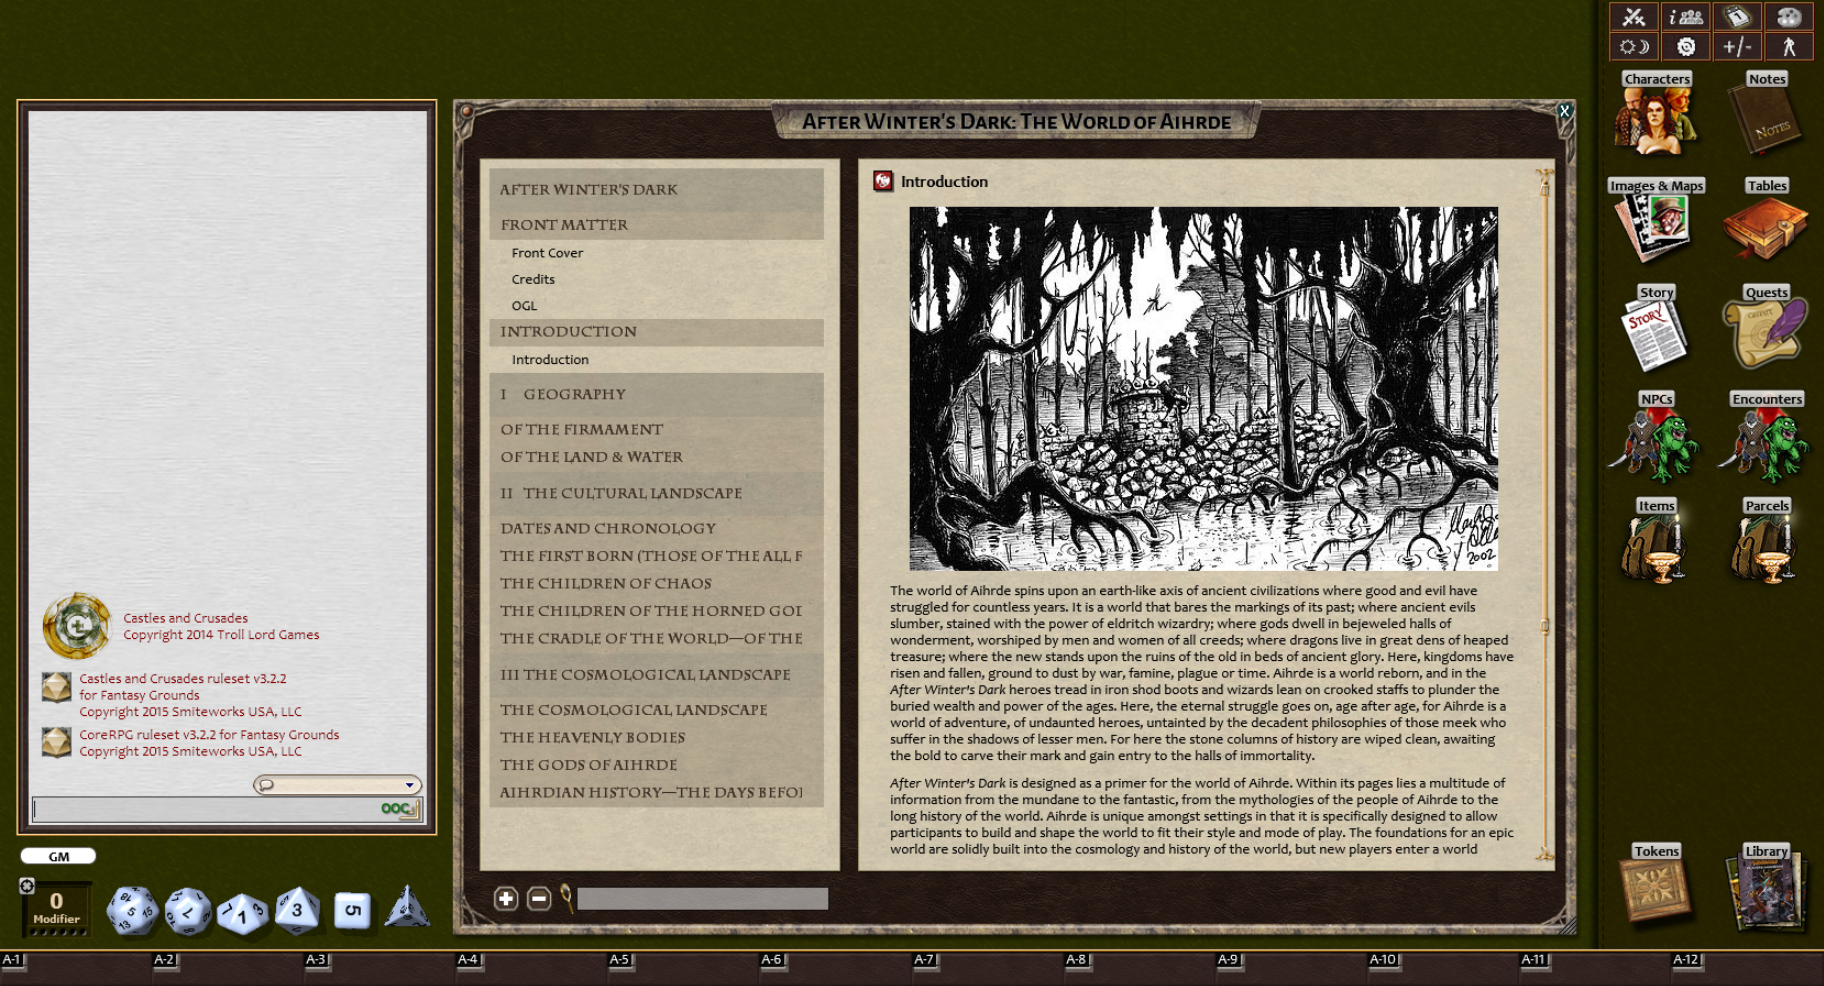
Task: Open the Tables book
Action: tap(1767, 220)
